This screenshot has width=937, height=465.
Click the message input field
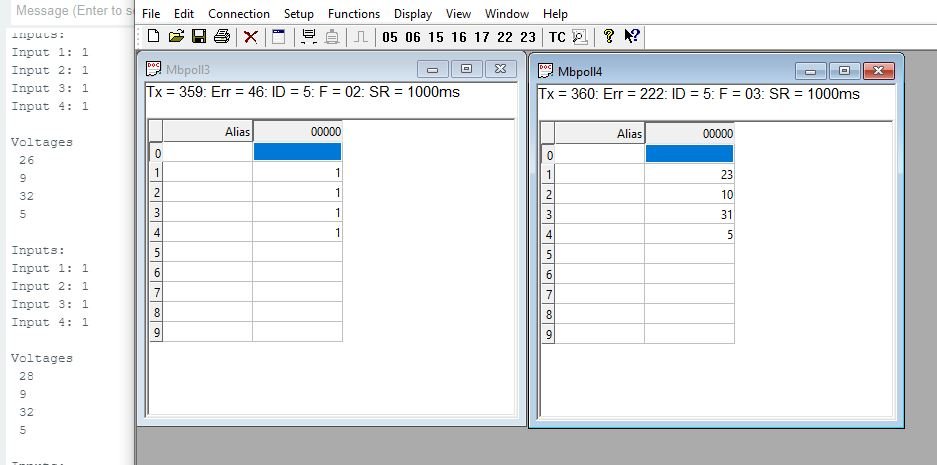68,11
